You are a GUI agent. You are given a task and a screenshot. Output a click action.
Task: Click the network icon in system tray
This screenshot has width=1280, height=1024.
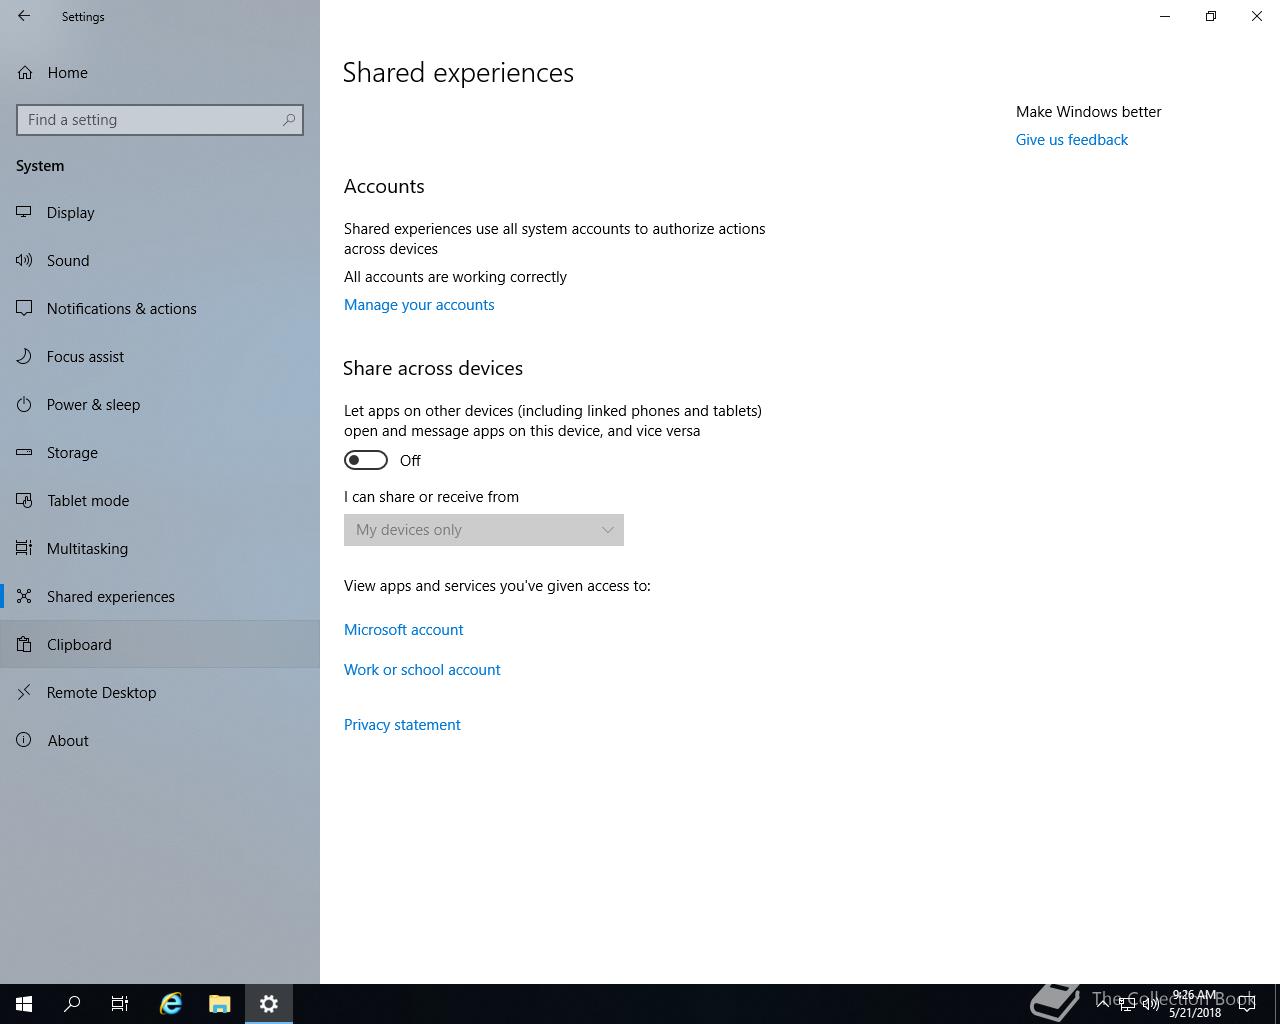(1126, 1003)
